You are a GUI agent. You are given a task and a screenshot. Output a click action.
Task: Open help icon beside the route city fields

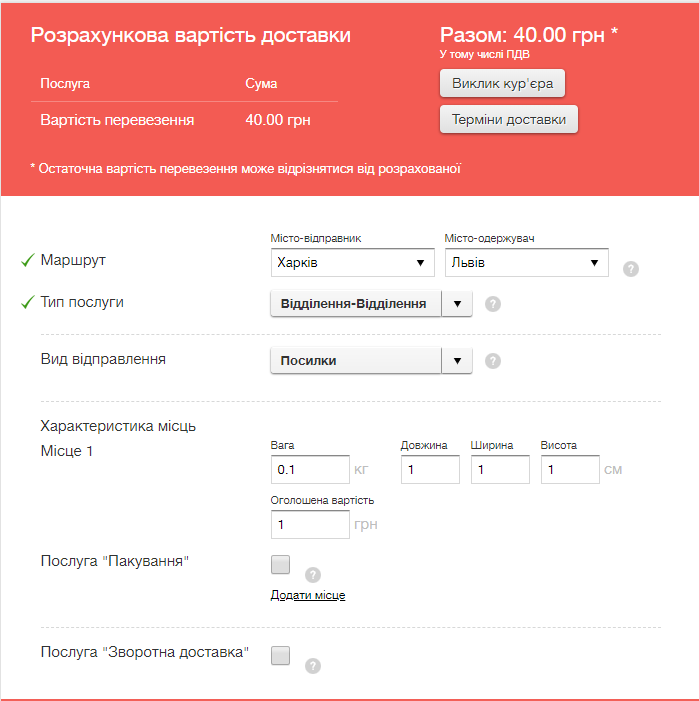point(631,269)
